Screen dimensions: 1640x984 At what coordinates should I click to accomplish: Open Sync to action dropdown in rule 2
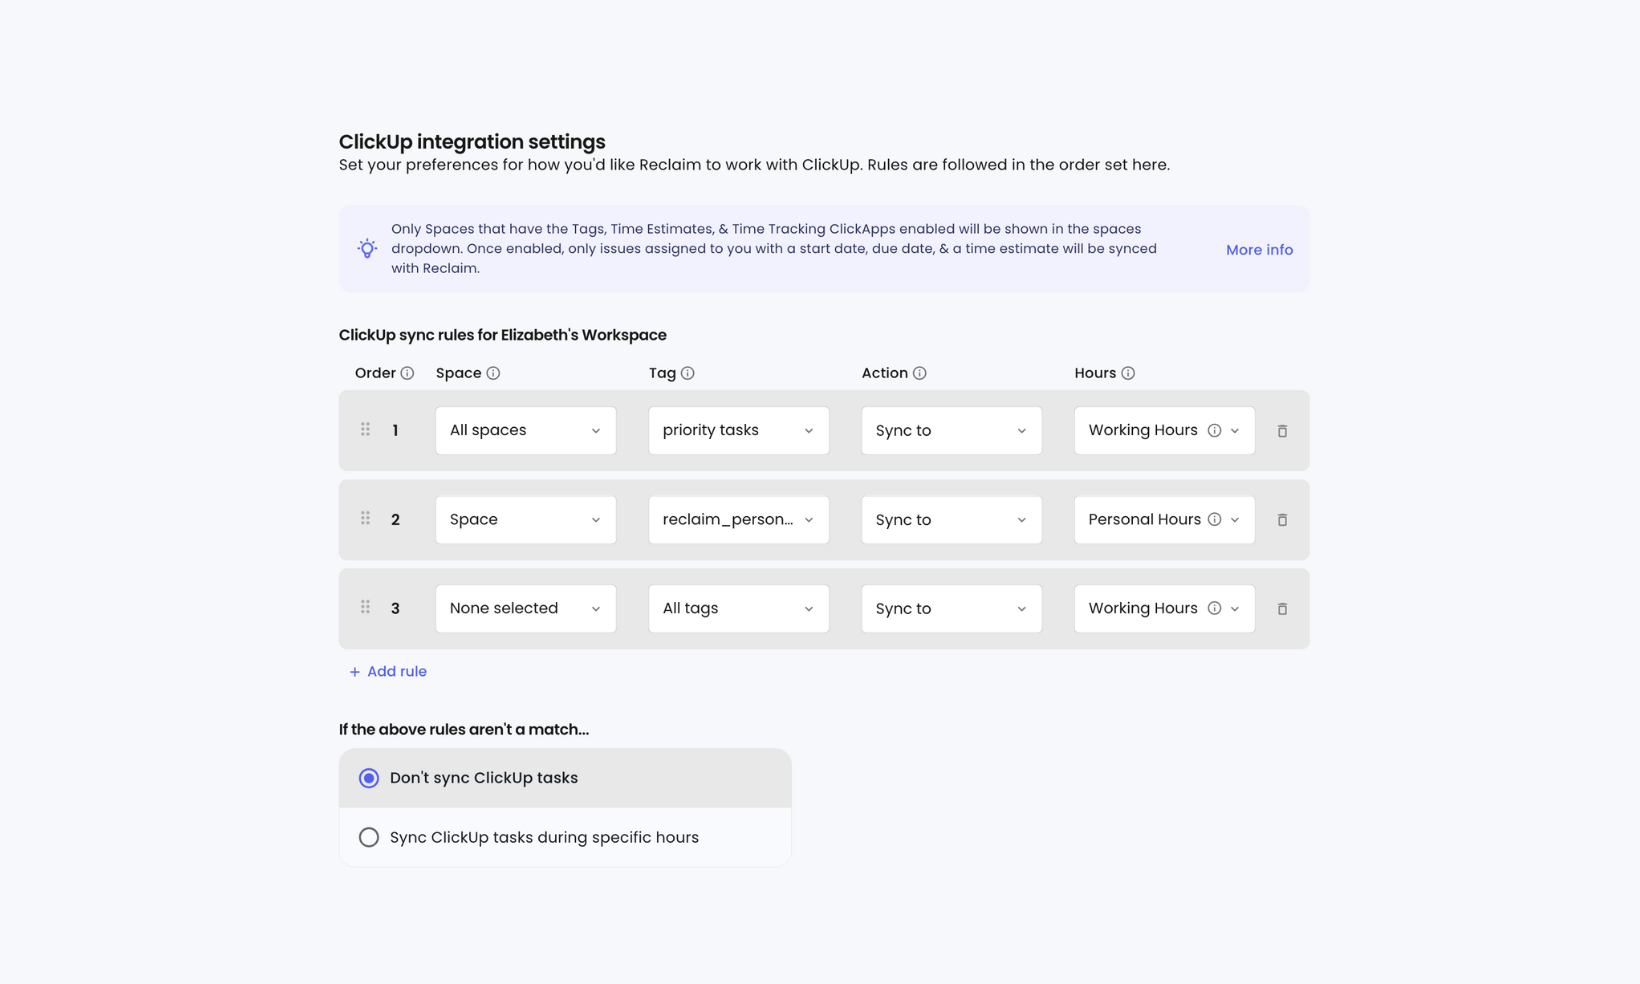point(952,520)
